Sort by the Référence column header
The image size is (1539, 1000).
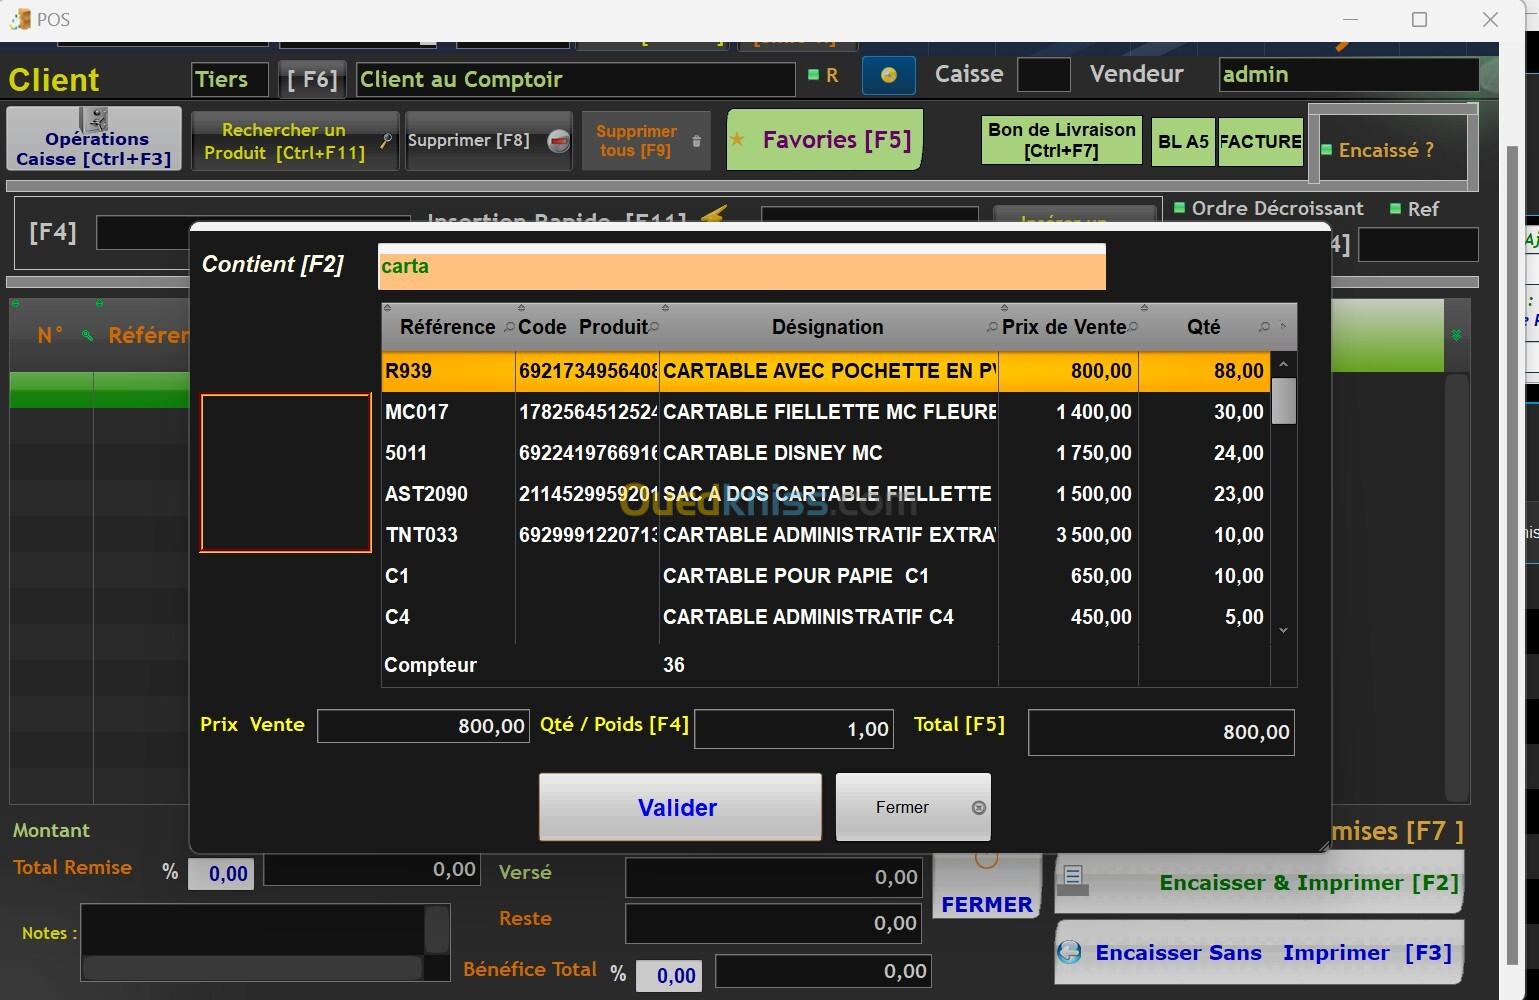tap(447, 327)
